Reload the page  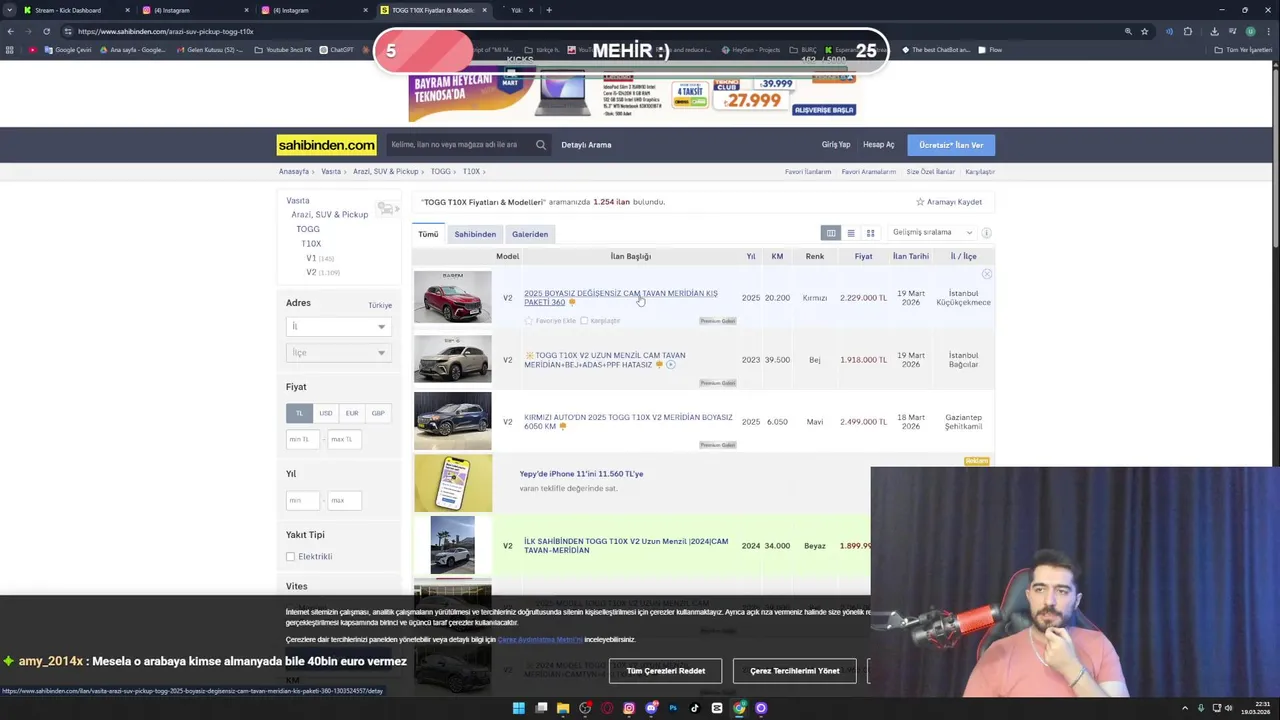point(46,31)
